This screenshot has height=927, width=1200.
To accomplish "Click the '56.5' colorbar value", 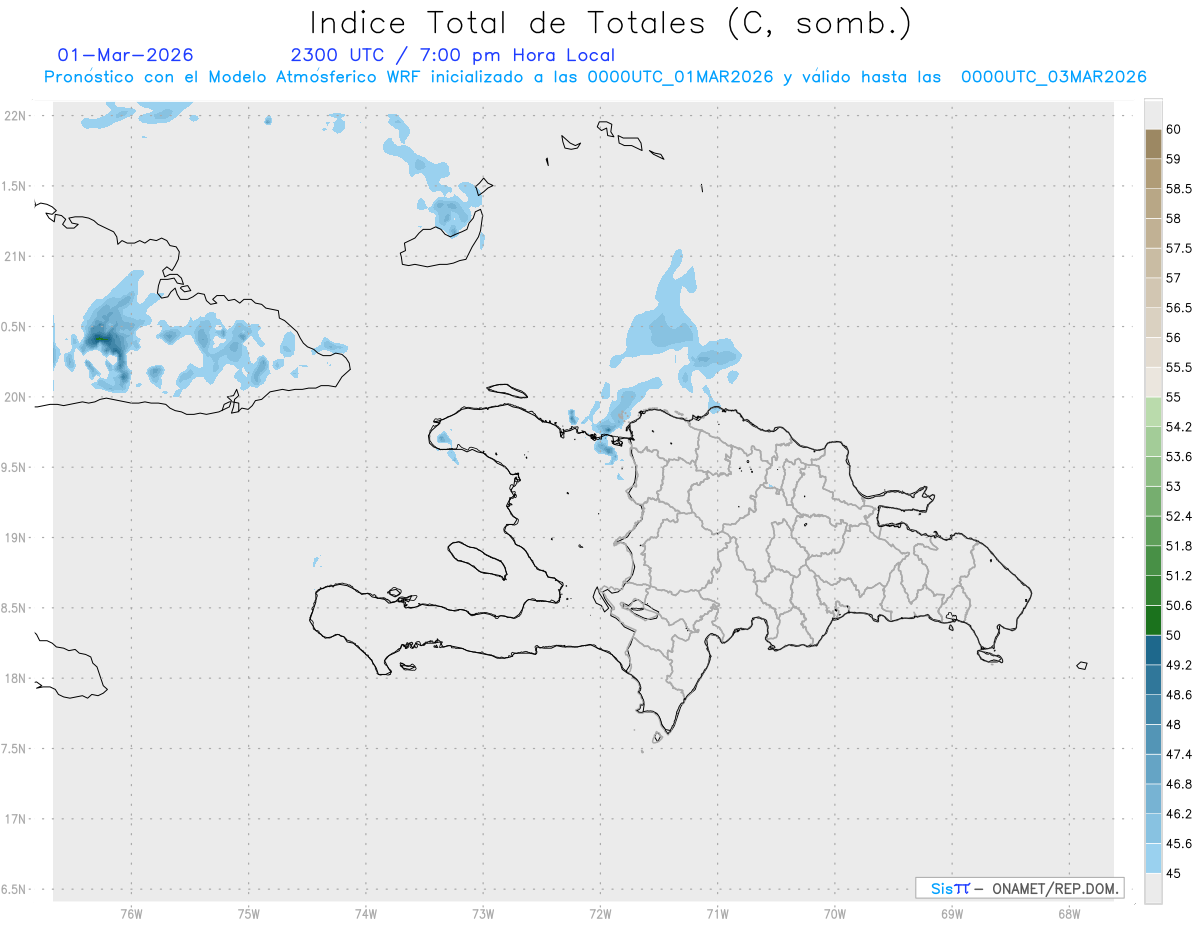I will click(x=1178, y=308).
